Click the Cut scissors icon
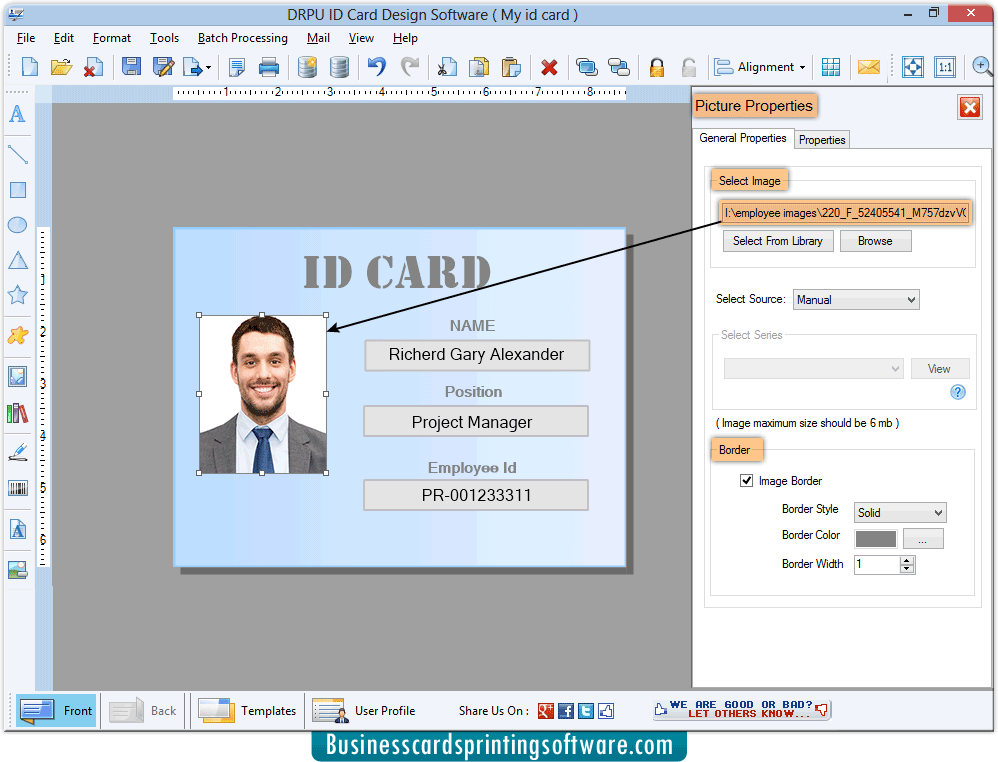This screenshot has height=762, width=998. [x=447, y=67]
